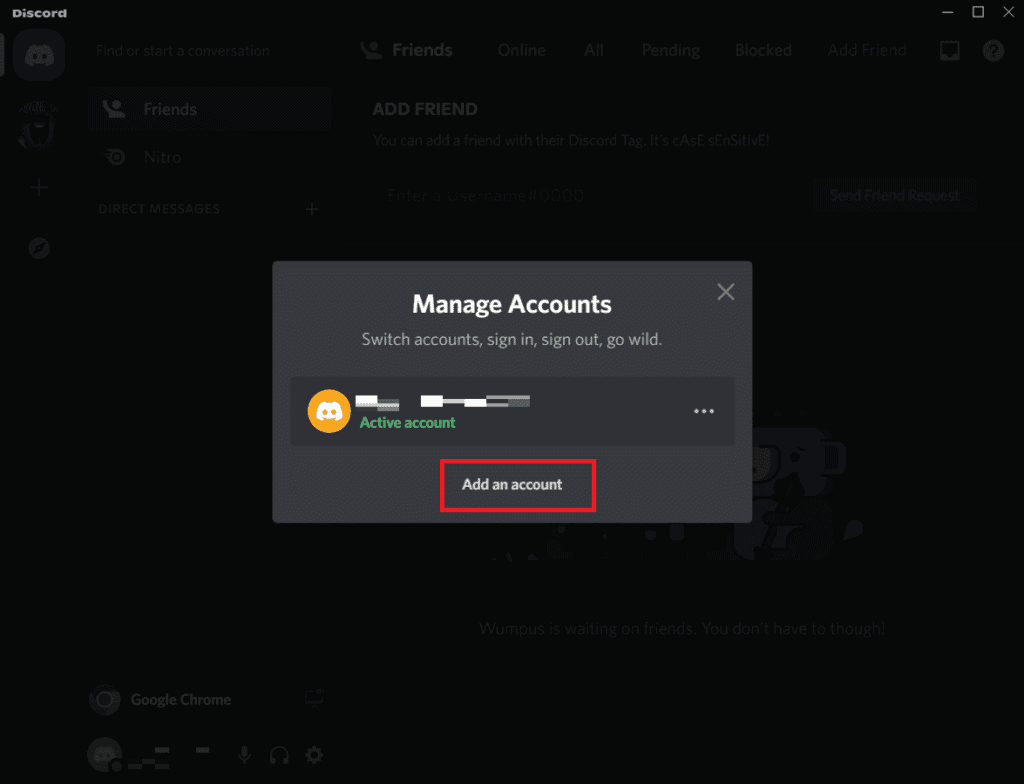Click the Help question mark icon

pos(993,50)
